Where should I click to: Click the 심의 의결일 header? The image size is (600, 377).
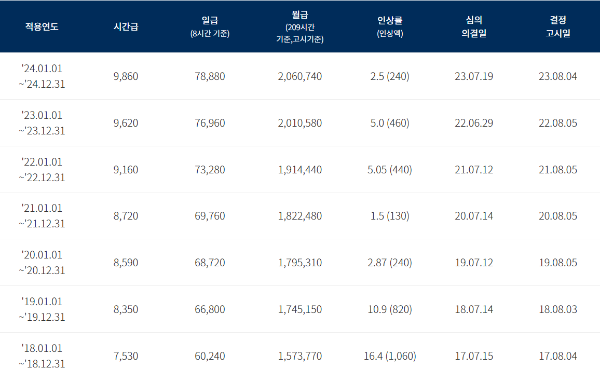click(x=474, y=27)
